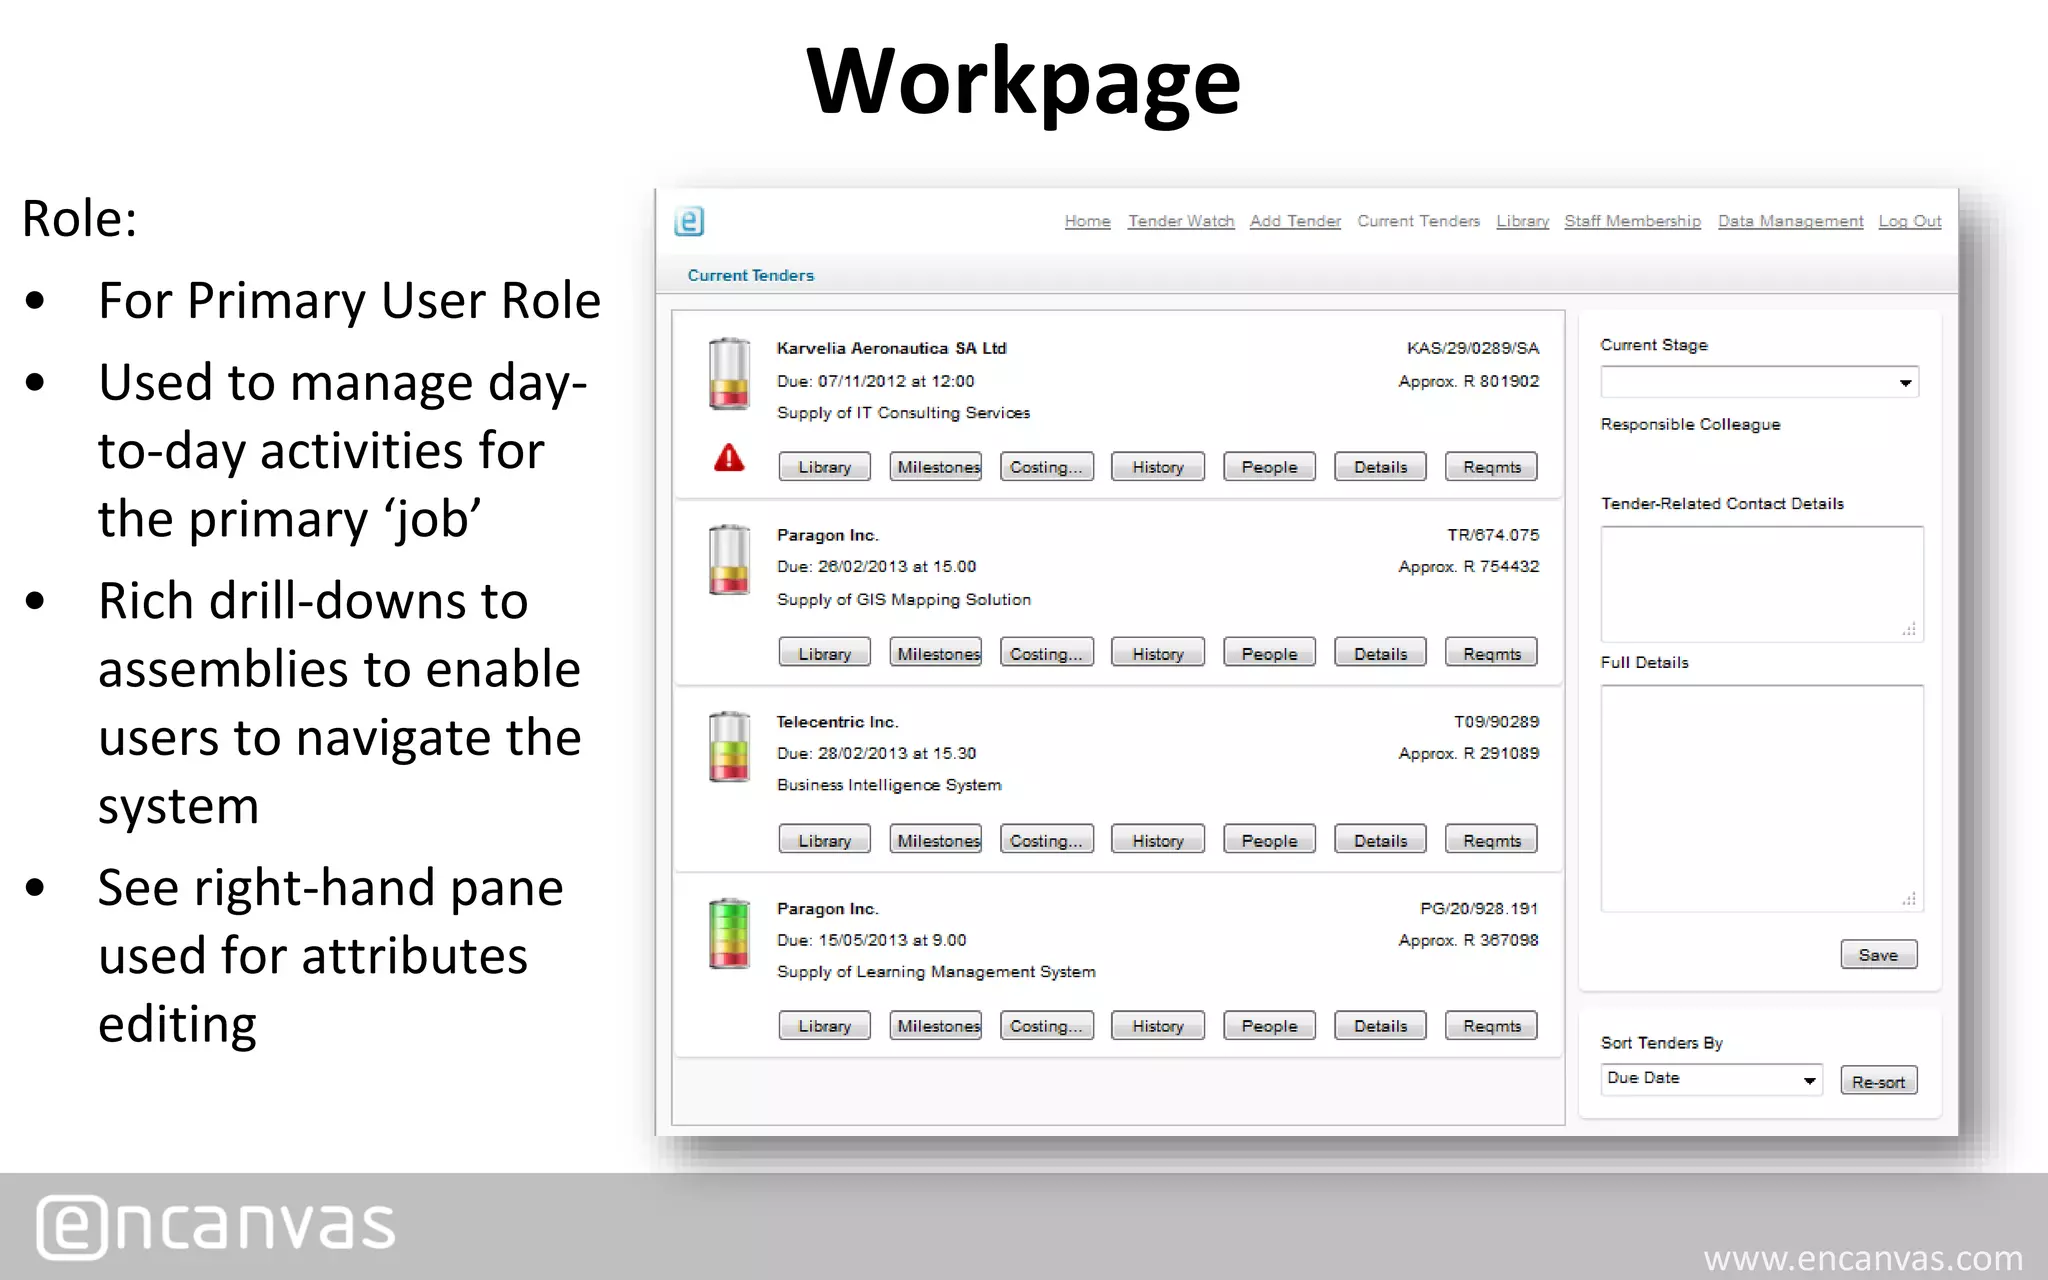The width and height of the screenshot is (2048, 1280).
Task: Open History for Telecentric Inc. tender
Action: 1158,840
